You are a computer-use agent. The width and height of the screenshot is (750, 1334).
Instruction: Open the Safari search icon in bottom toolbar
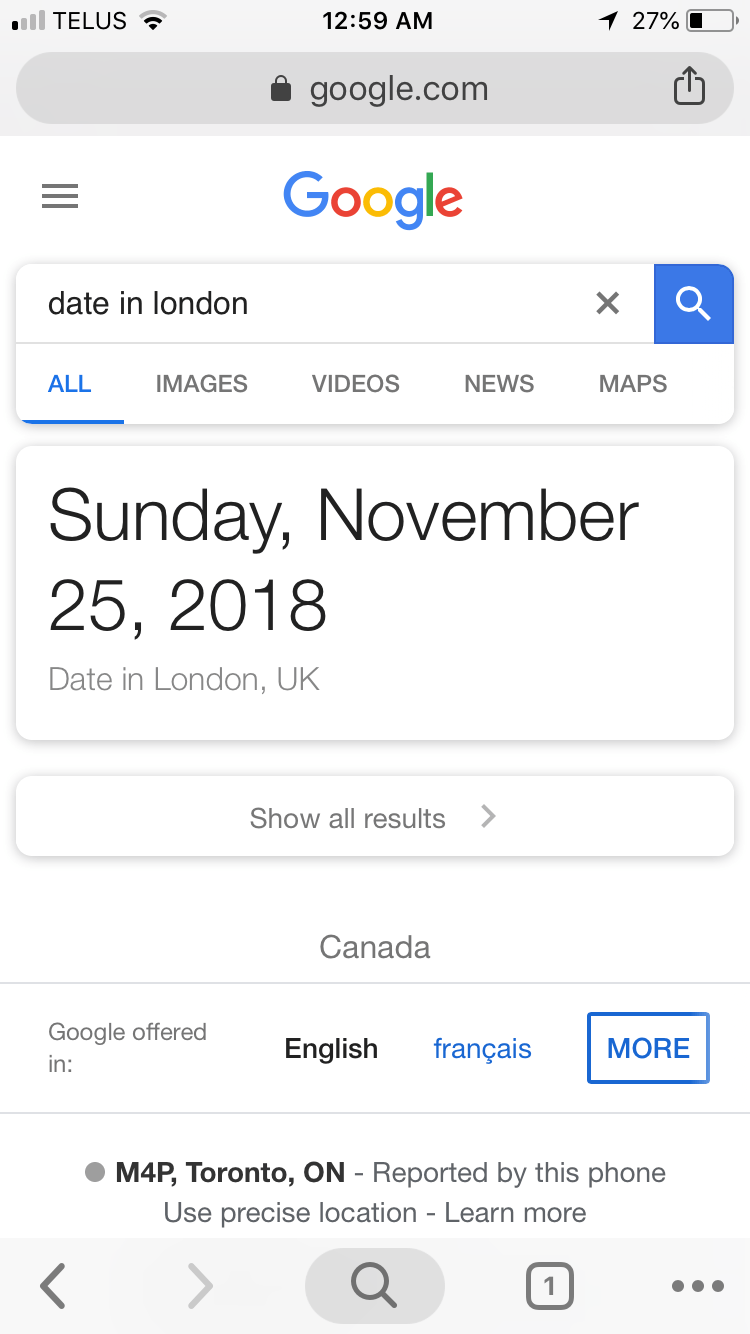[374, 1286]
